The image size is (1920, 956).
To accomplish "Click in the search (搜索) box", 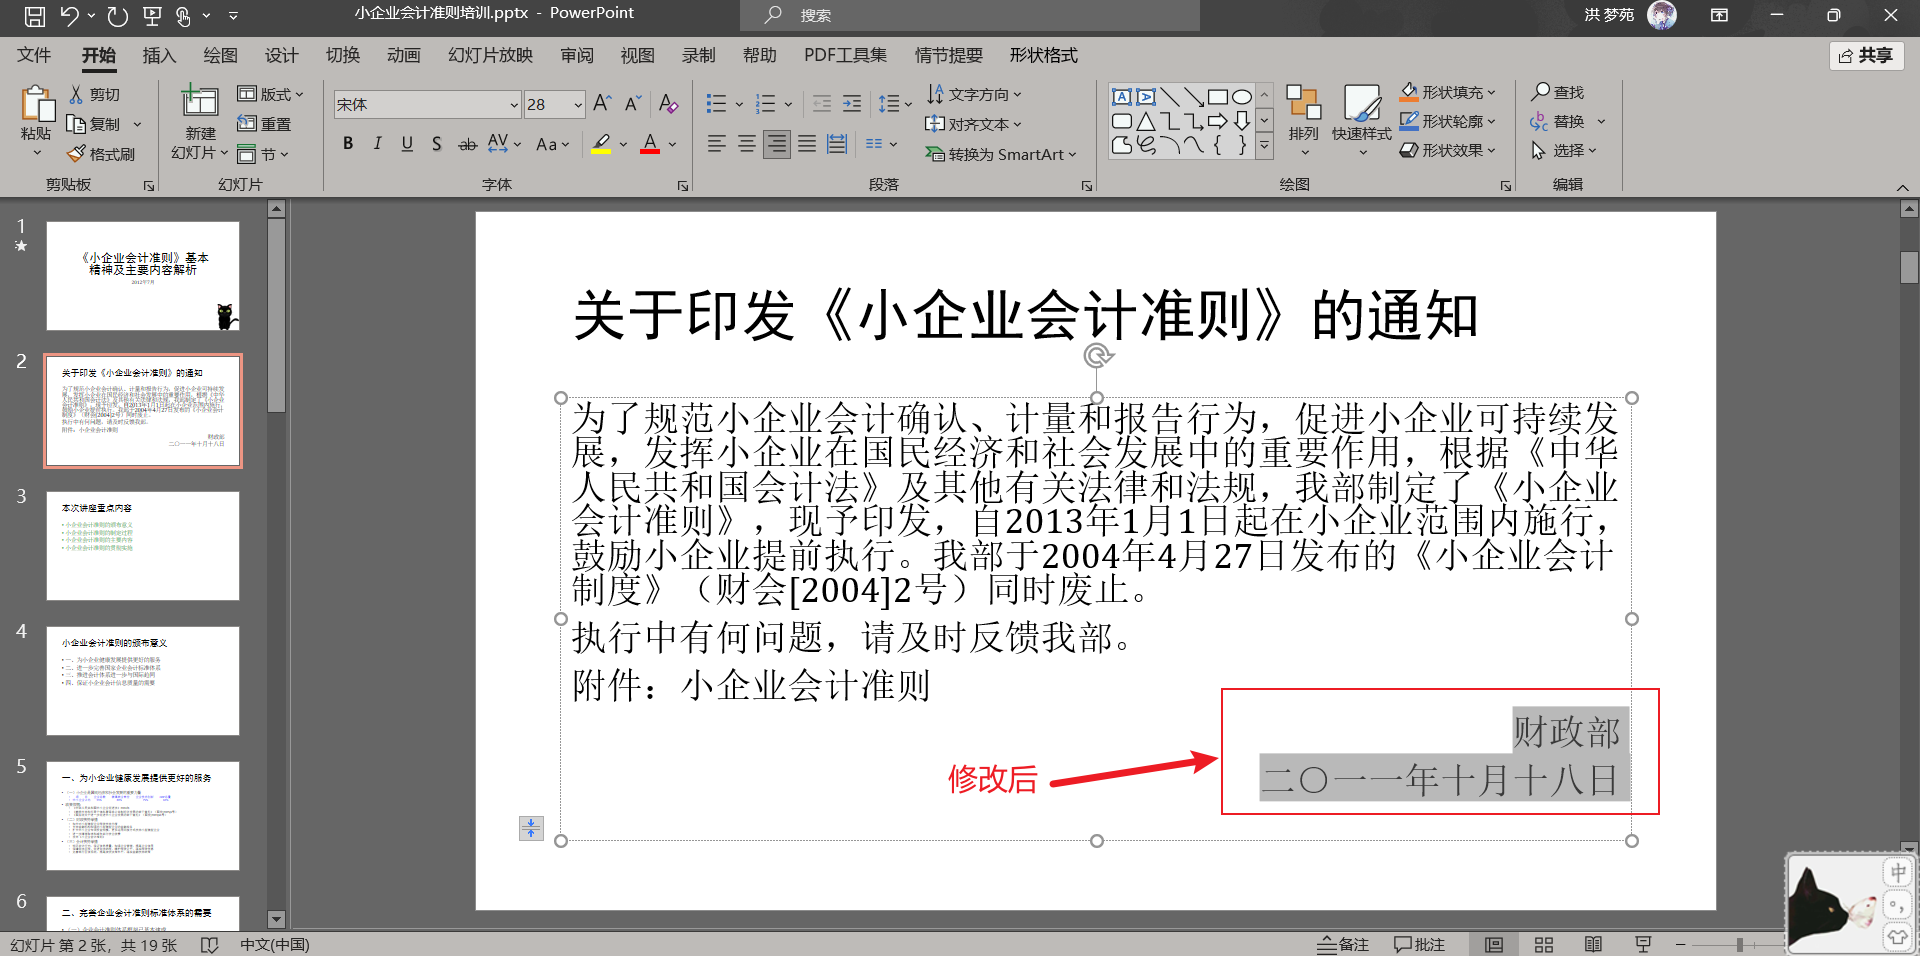I will 970,15.
